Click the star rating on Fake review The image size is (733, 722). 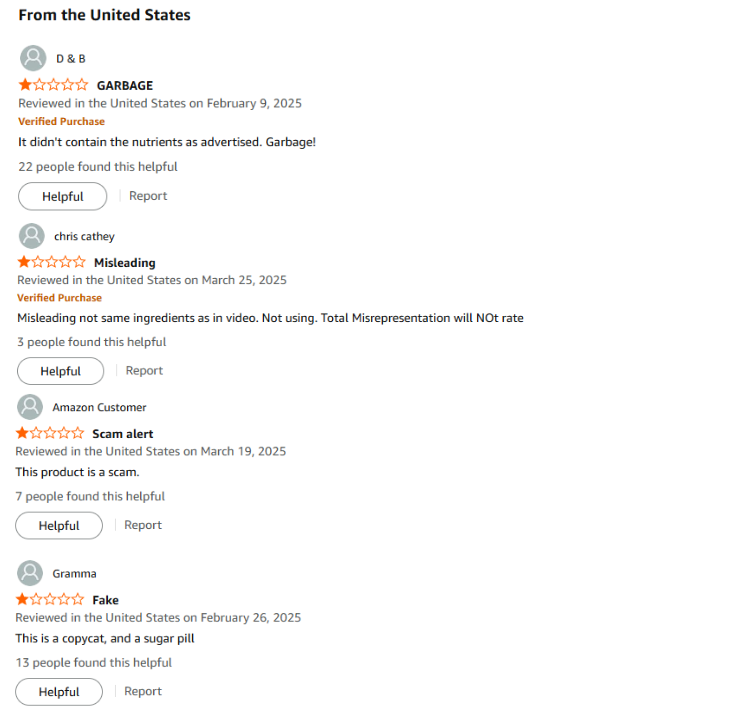tap(50, 599)
